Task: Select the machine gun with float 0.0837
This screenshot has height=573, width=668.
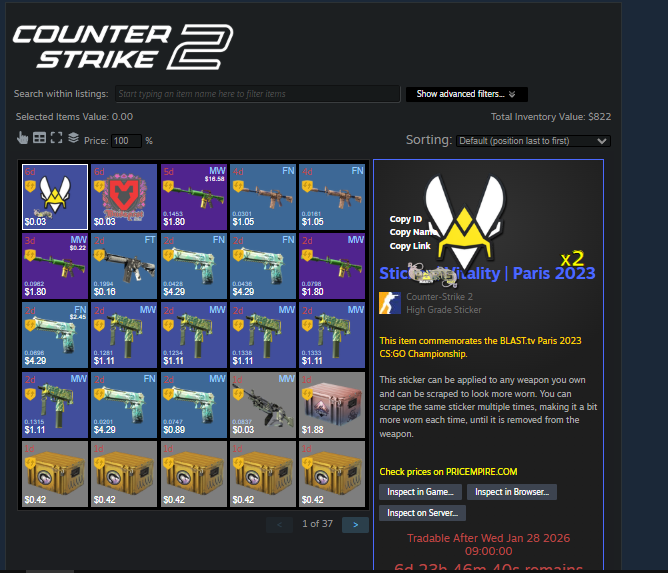Action: (263, 404)
